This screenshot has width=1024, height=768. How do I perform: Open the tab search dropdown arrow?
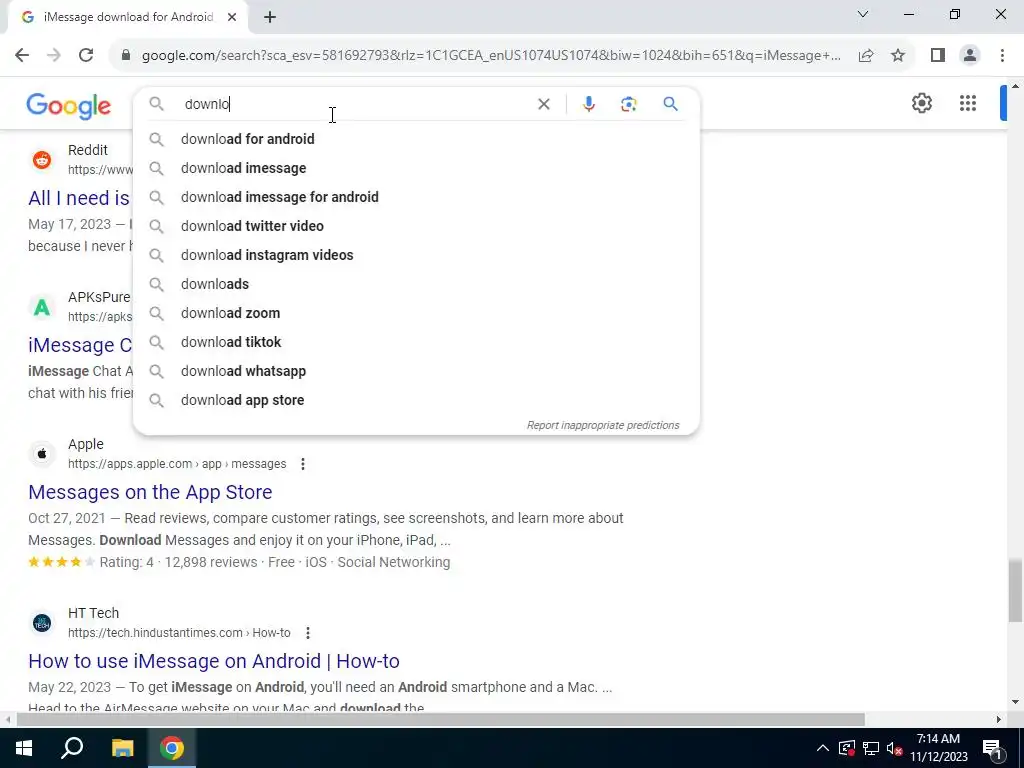(862, 14)
